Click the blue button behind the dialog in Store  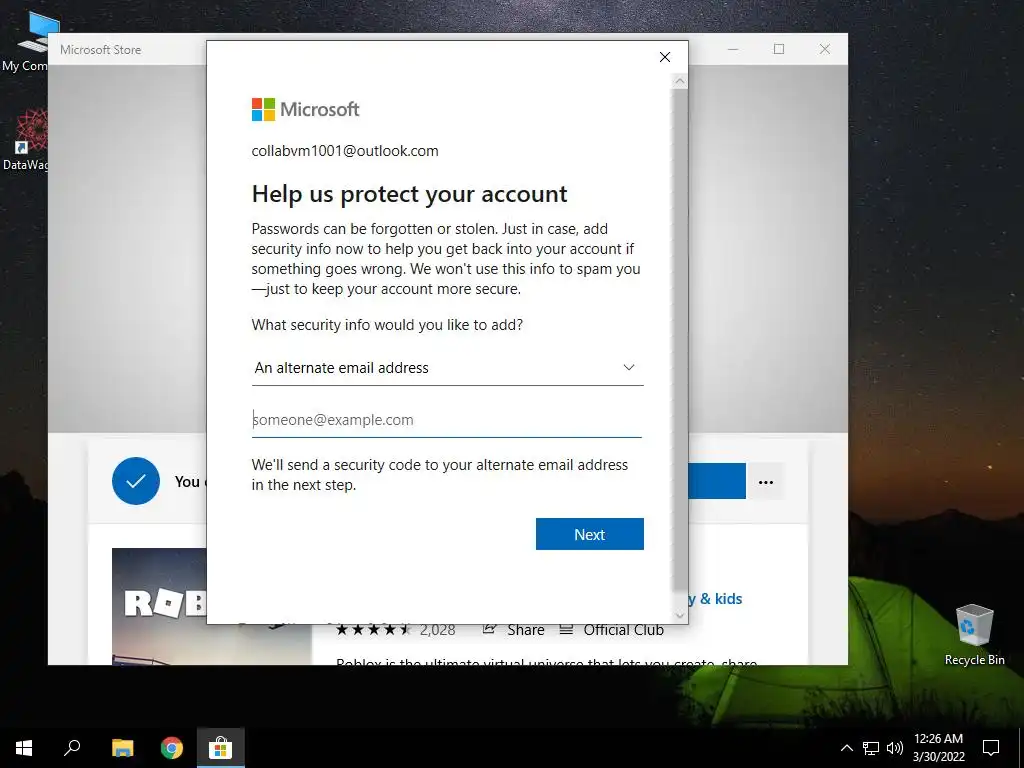click(717, 481)
